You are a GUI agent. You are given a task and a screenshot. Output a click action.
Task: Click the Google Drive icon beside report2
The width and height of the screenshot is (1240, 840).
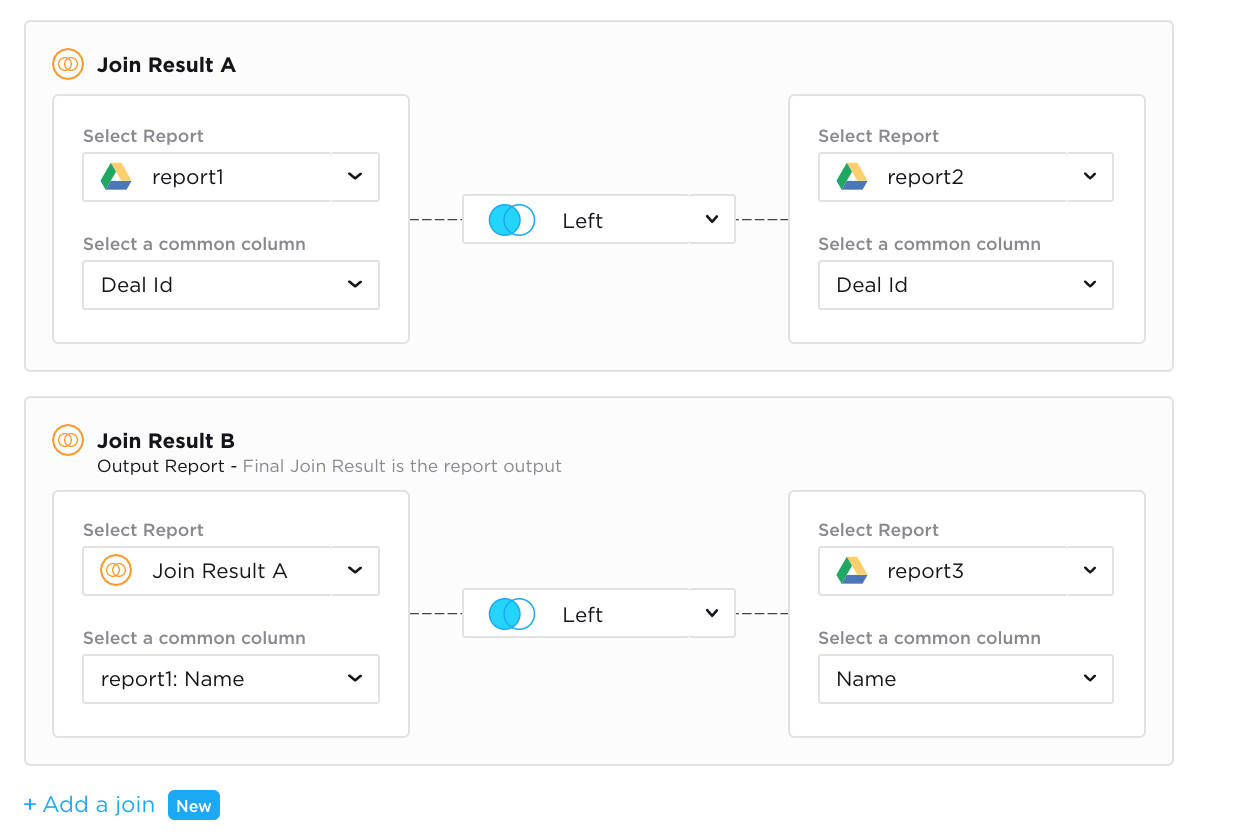pos(852,177)
